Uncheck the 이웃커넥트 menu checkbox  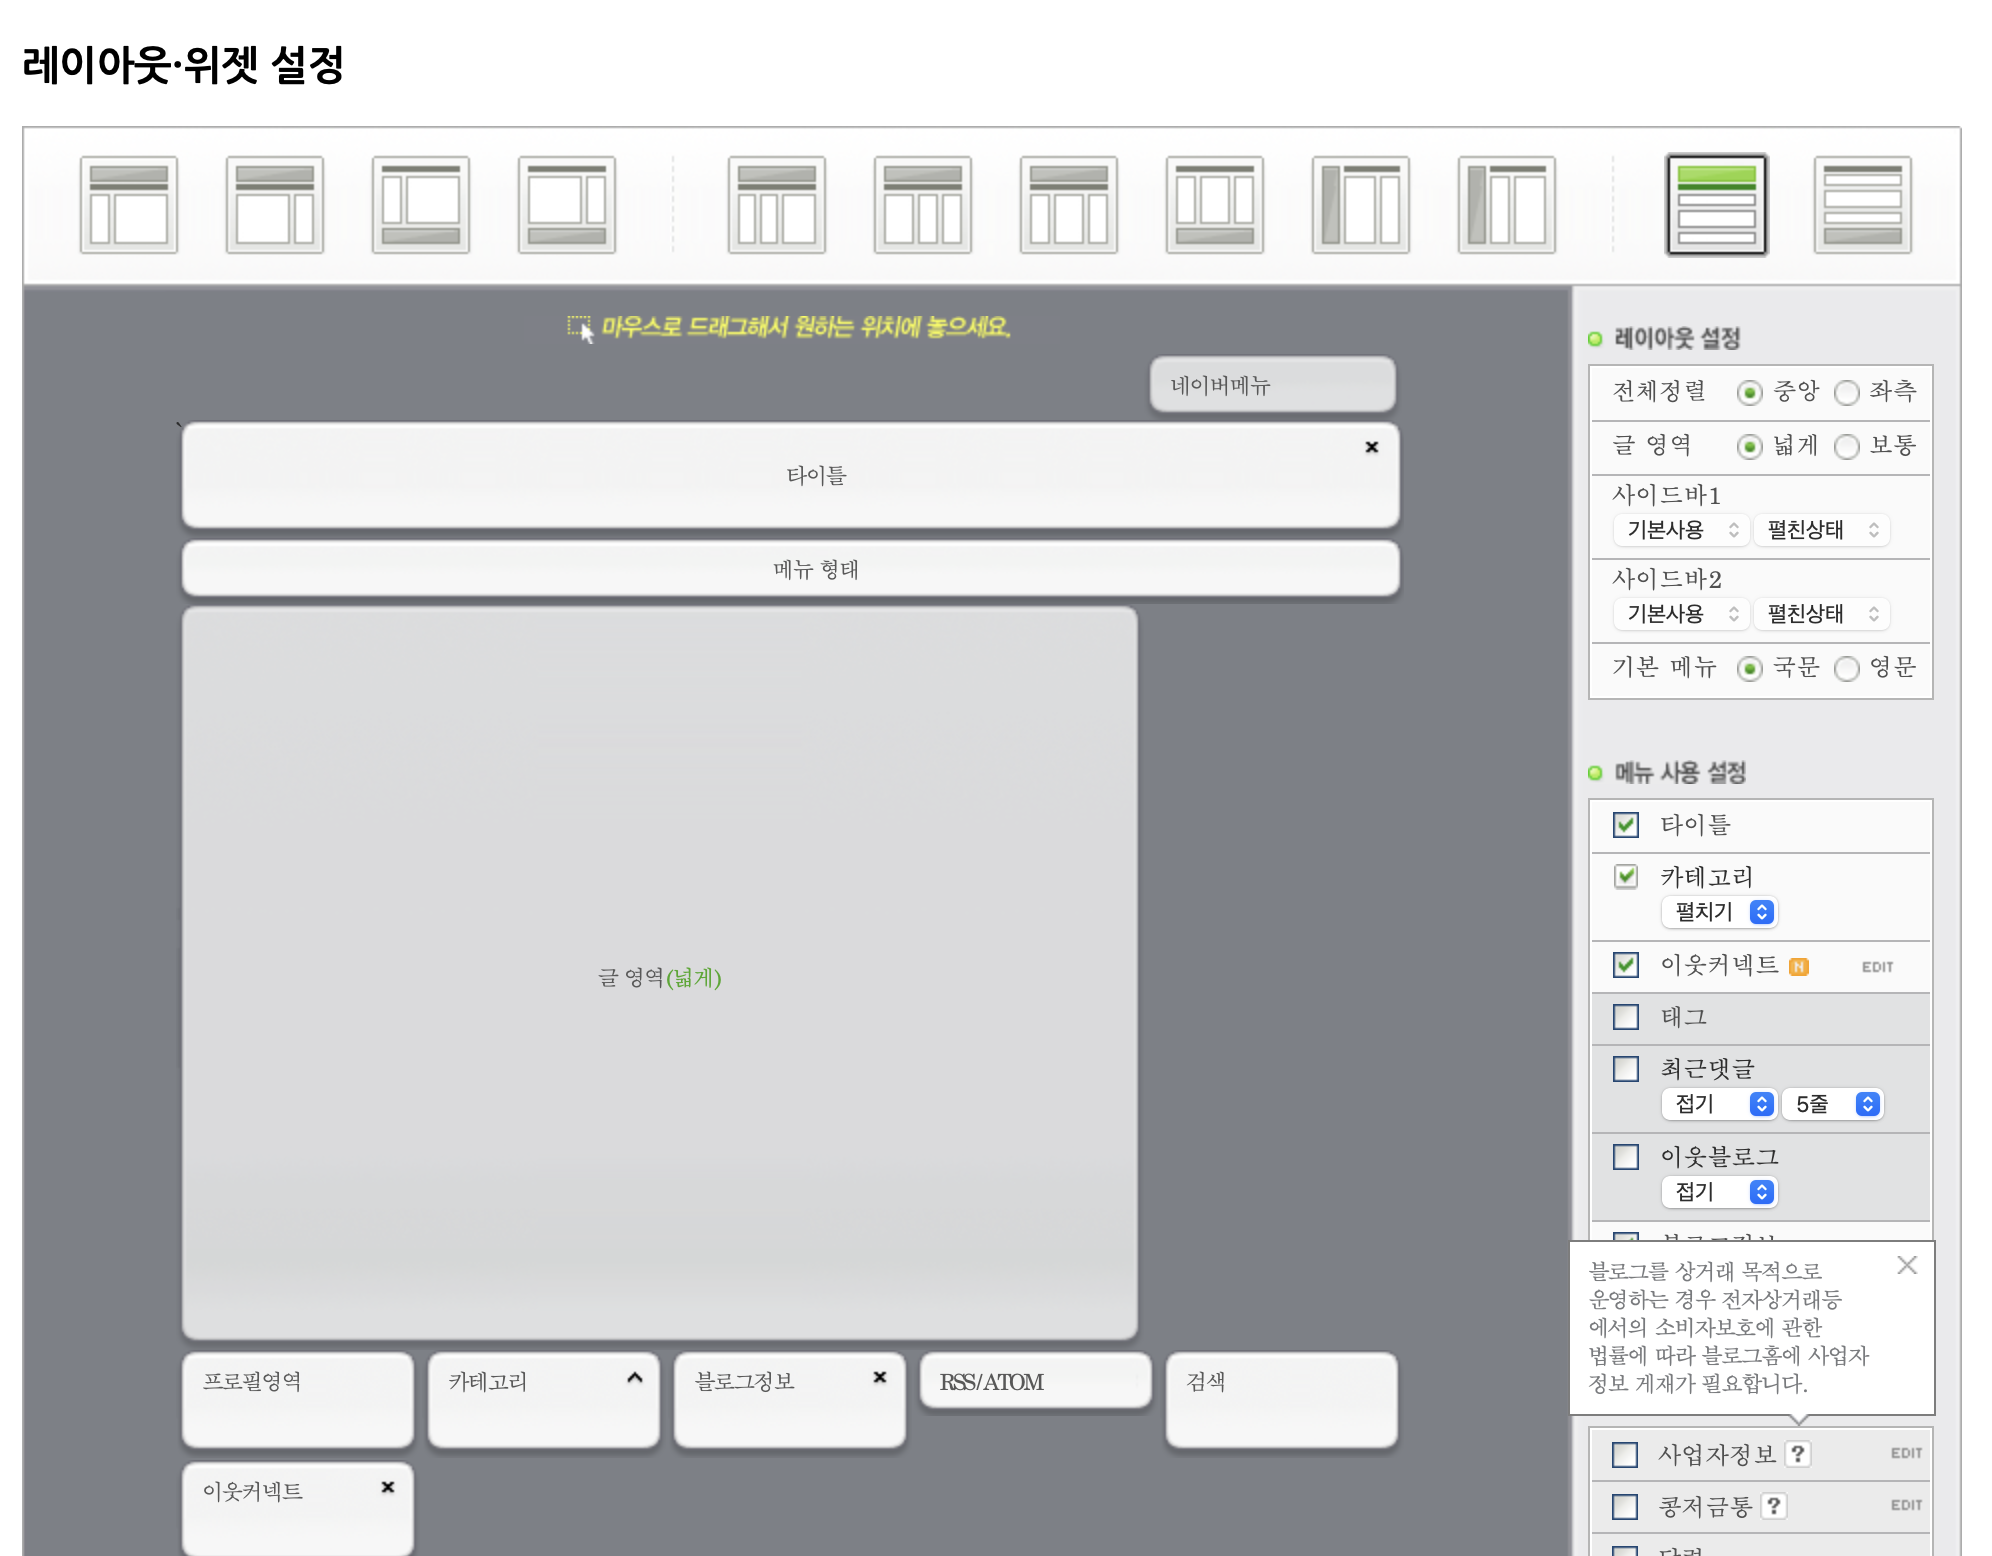1626,965
